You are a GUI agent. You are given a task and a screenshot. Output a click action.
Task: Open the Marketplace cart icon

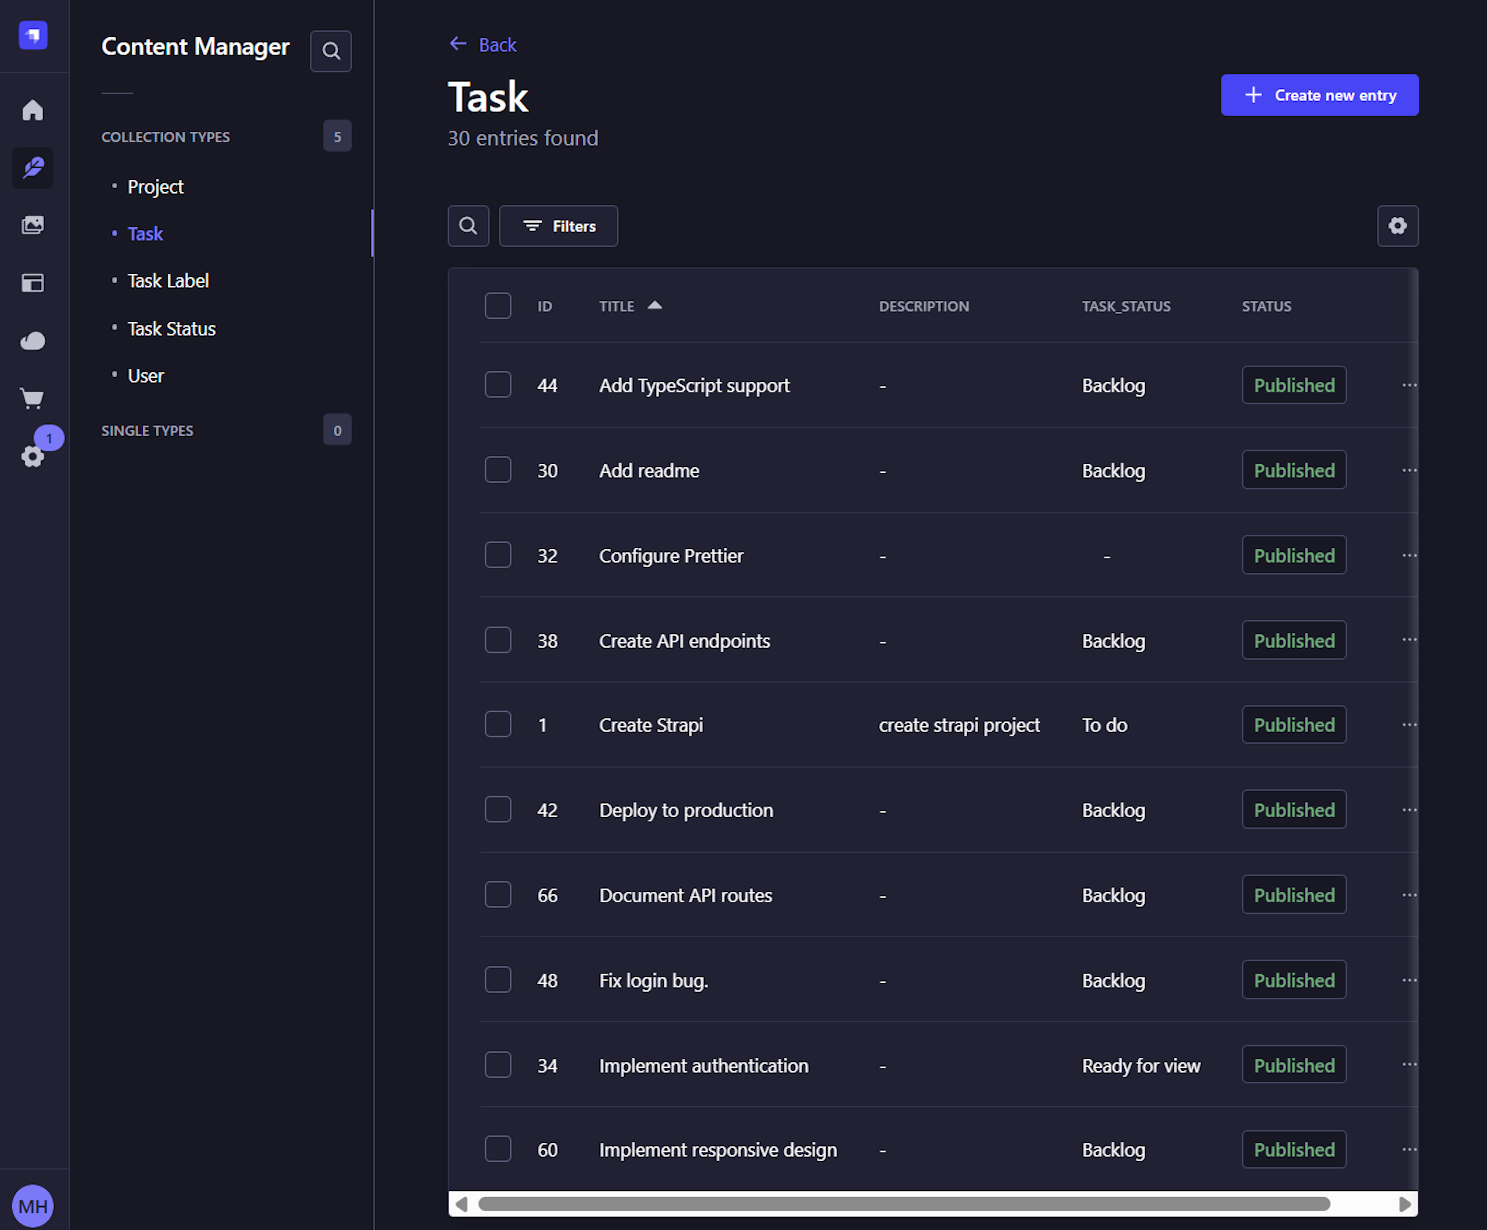[33, 399]
